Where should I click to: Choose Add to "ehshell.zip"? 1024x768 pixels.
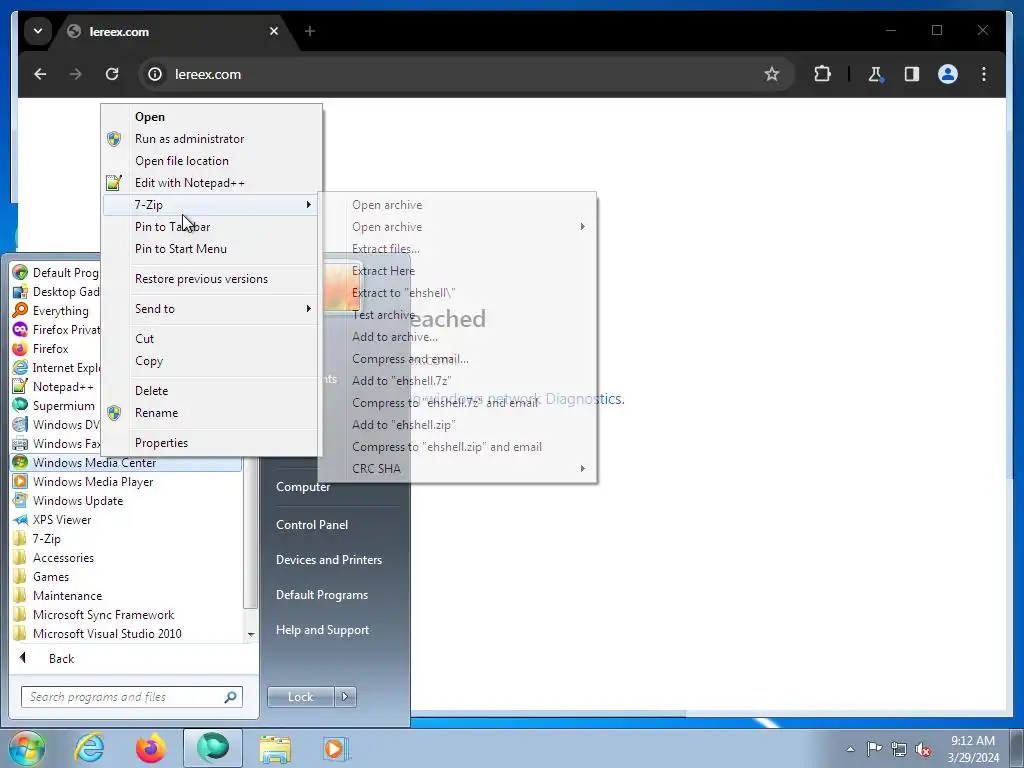[457, 424]
